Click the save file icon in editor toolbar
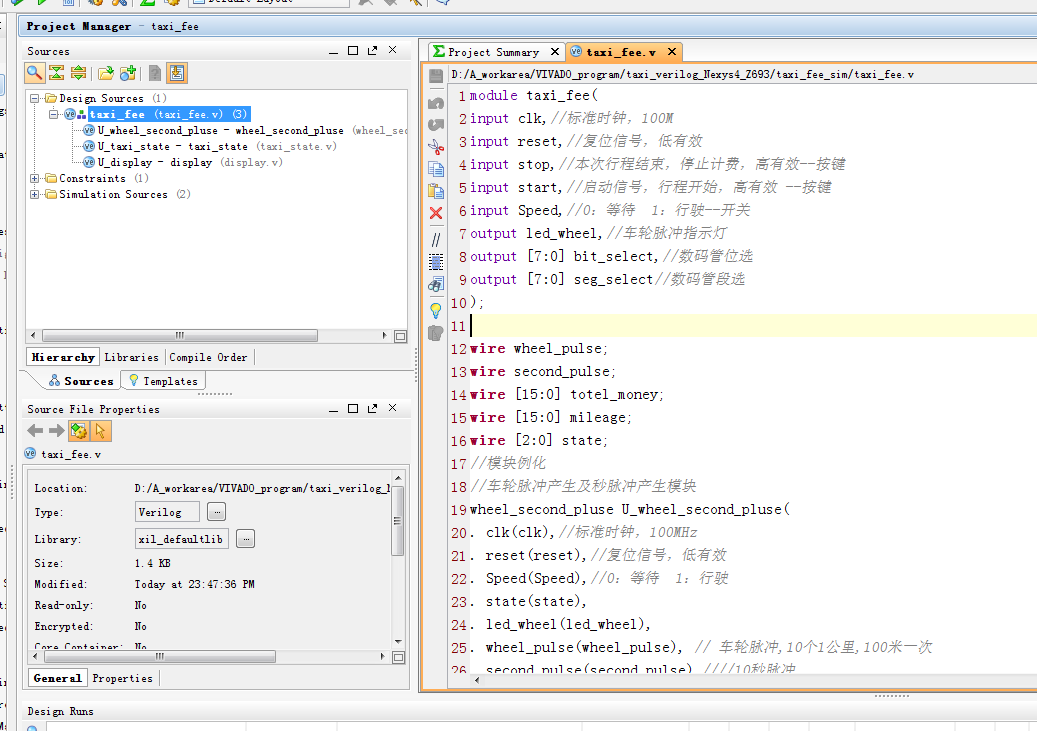The image size is (1037, 731). 436,76
